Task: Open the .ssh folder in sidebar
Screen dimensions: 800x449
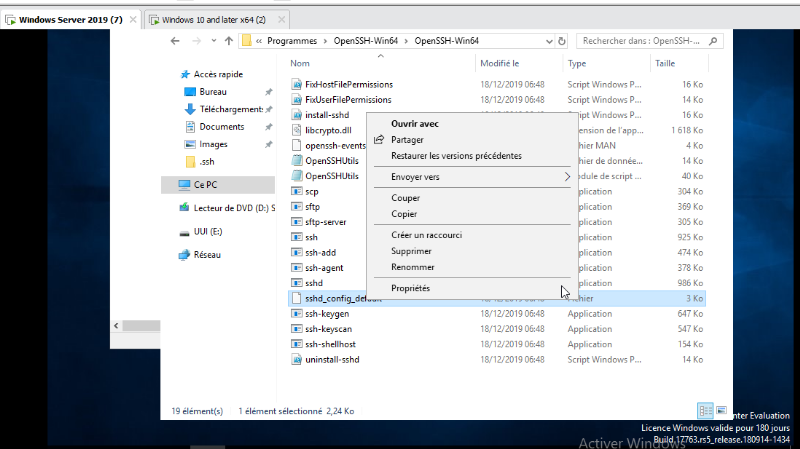Action: tap(207, 162)
